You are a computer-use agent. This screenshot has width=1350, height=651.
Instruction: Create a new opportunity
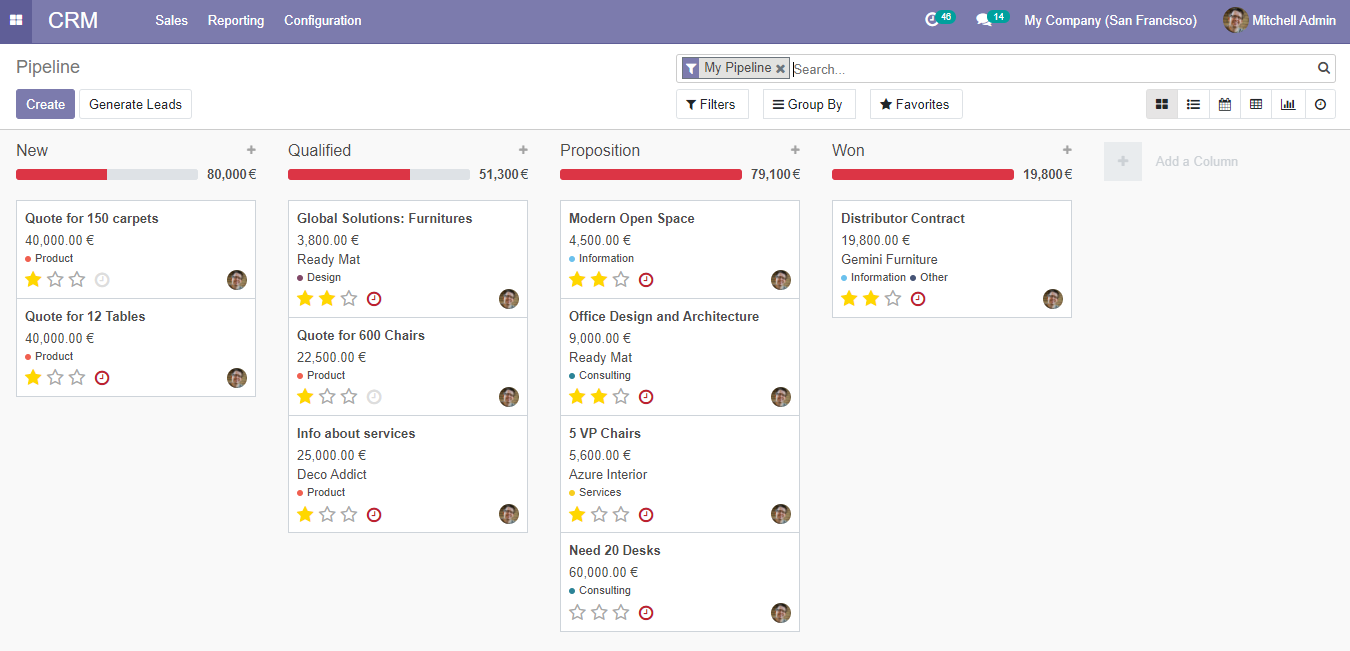point(45,103)
